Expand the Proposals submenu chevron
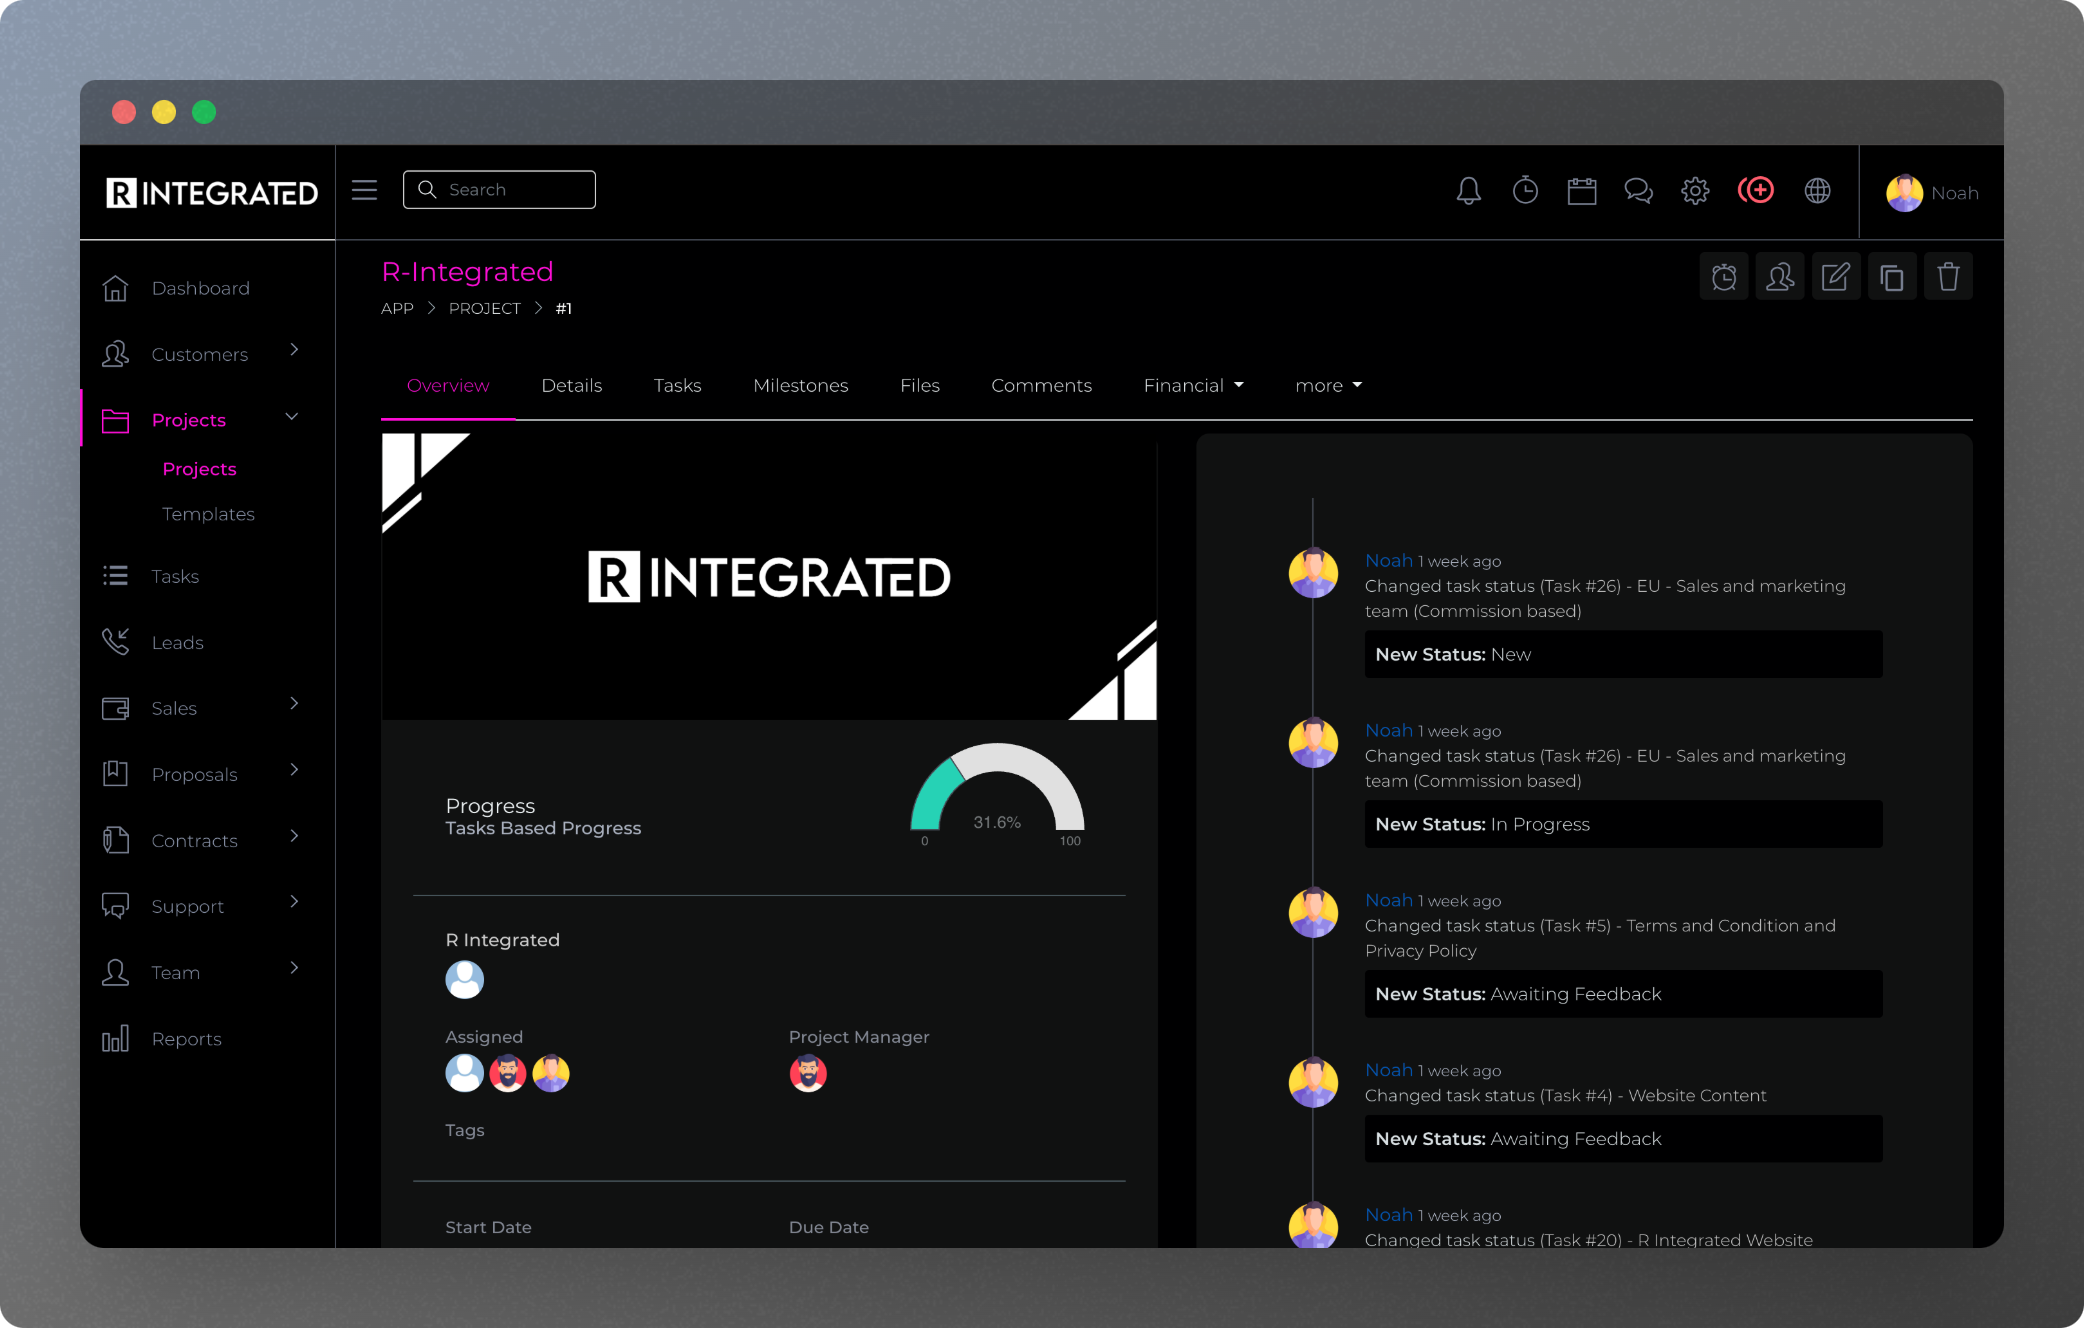Image resolution: width=2084 pixels, height=1328 pixels. pos(294,769)
